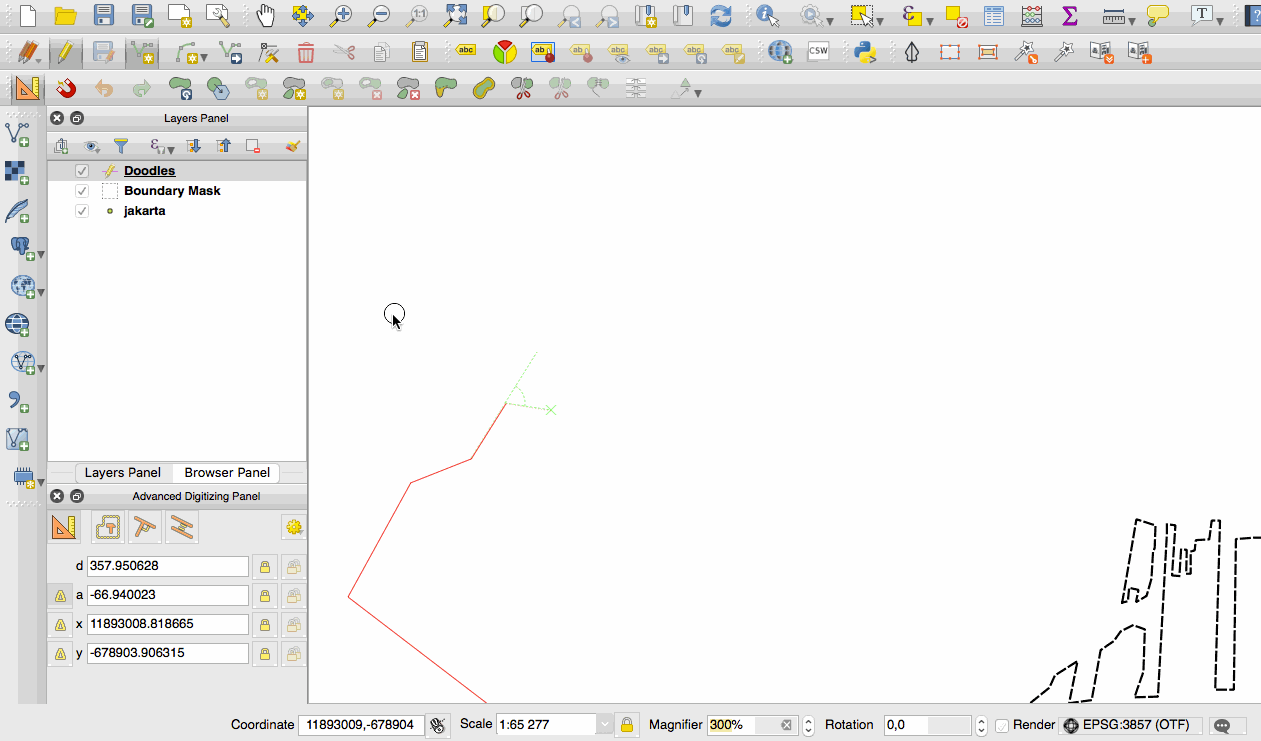
Task: Open the Python console
Action: click(x=865, y=52)
